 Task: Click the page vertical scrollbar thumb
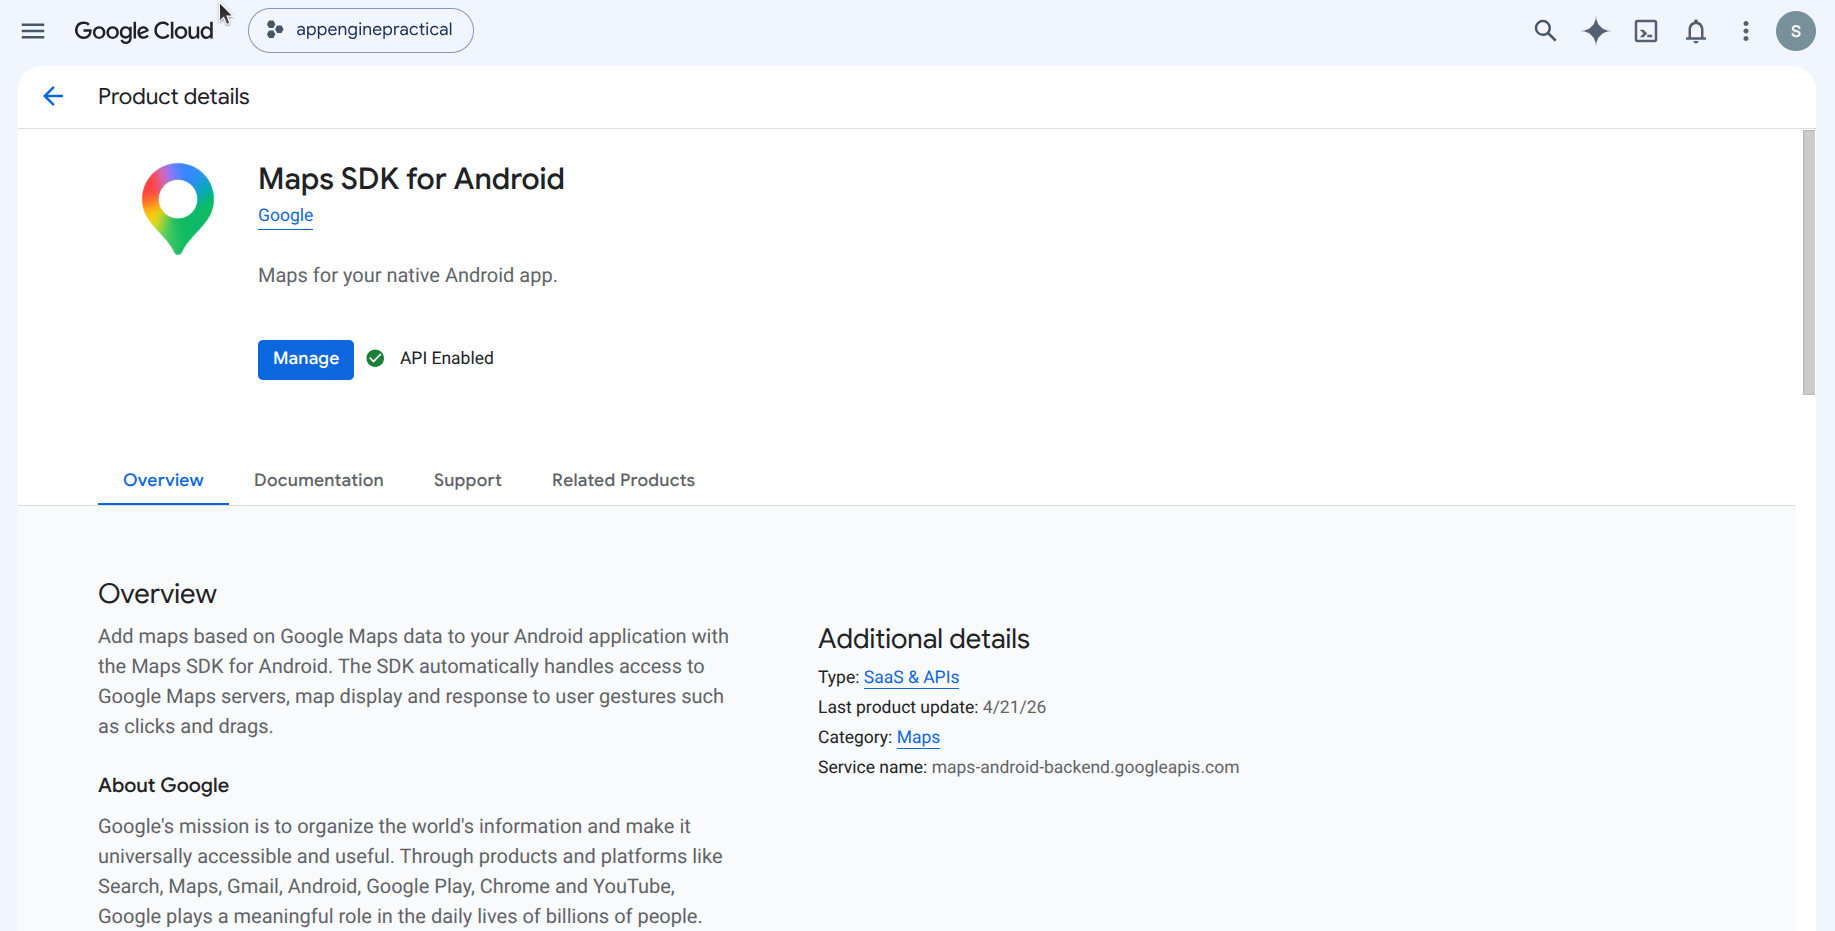[1808, 262]
